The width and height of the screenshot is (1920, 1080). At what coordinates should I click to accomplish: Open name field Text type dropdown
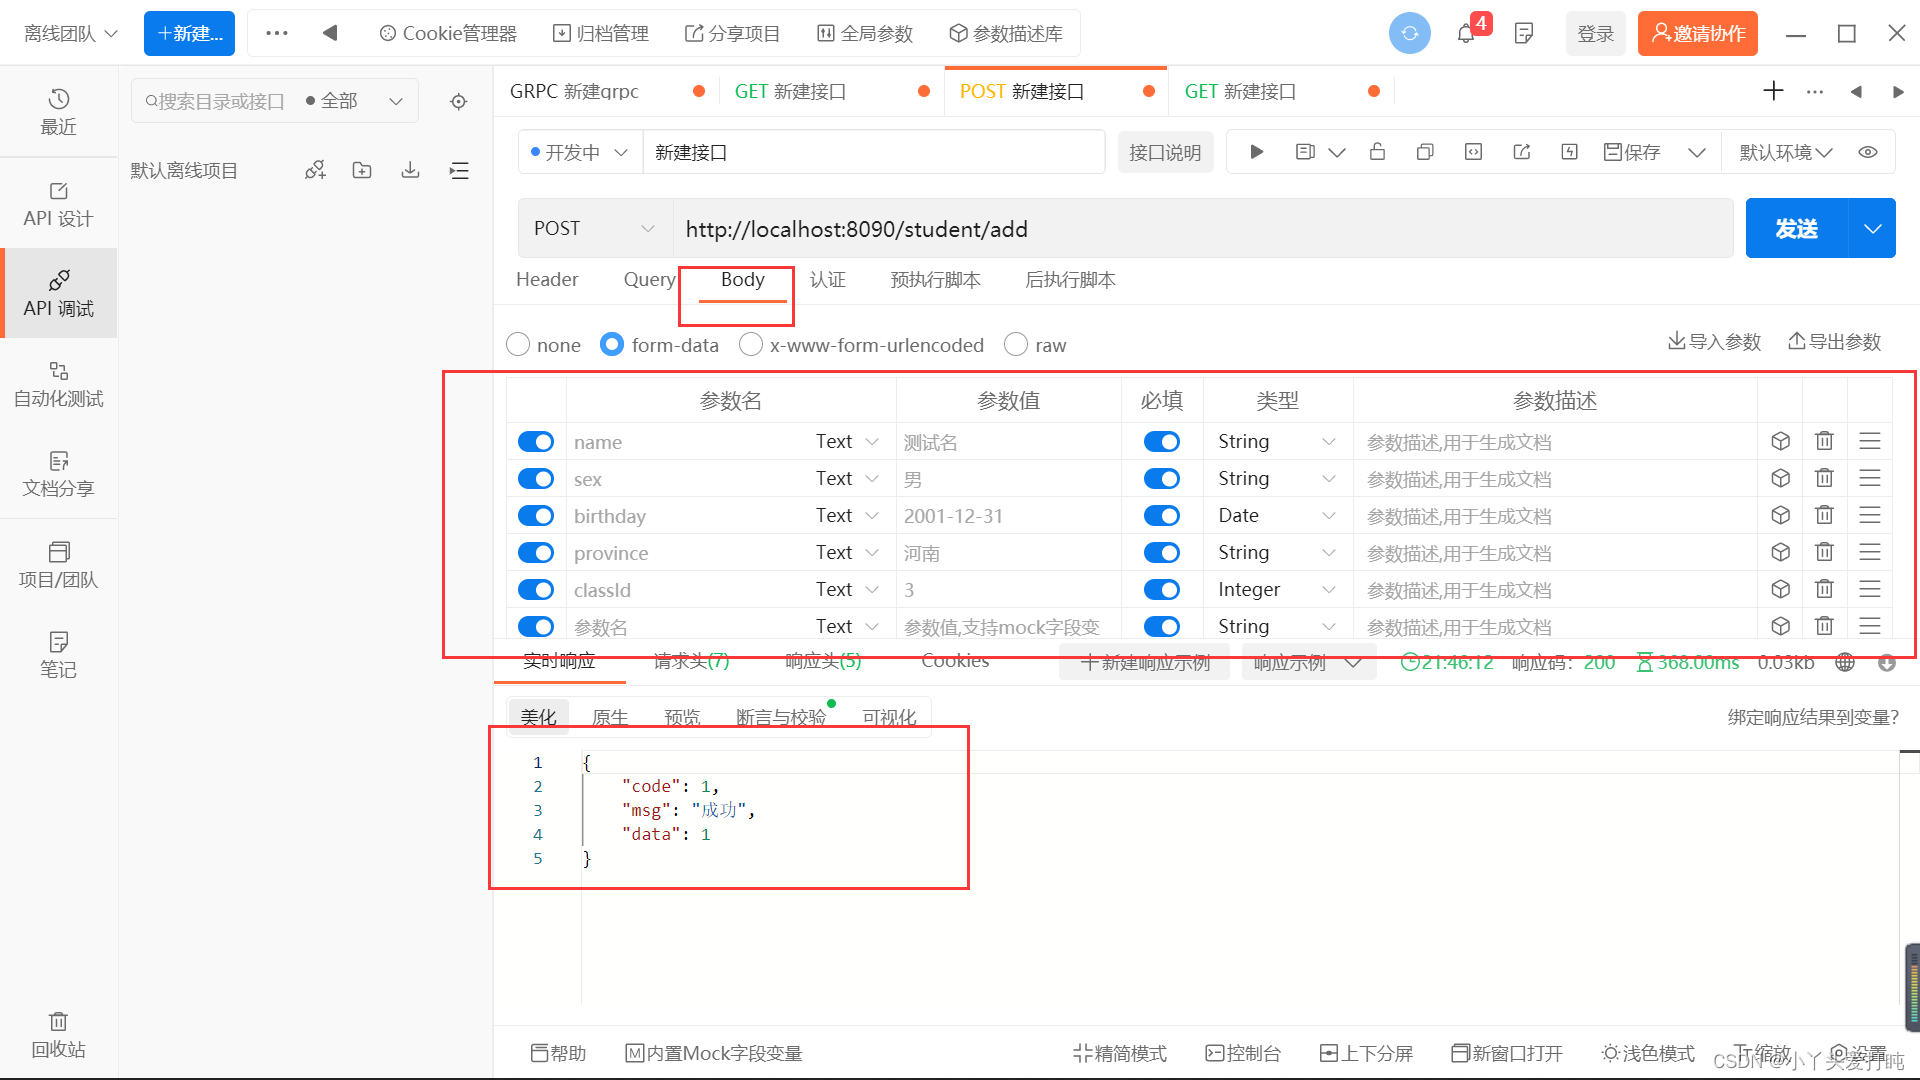tap(847, 441)
